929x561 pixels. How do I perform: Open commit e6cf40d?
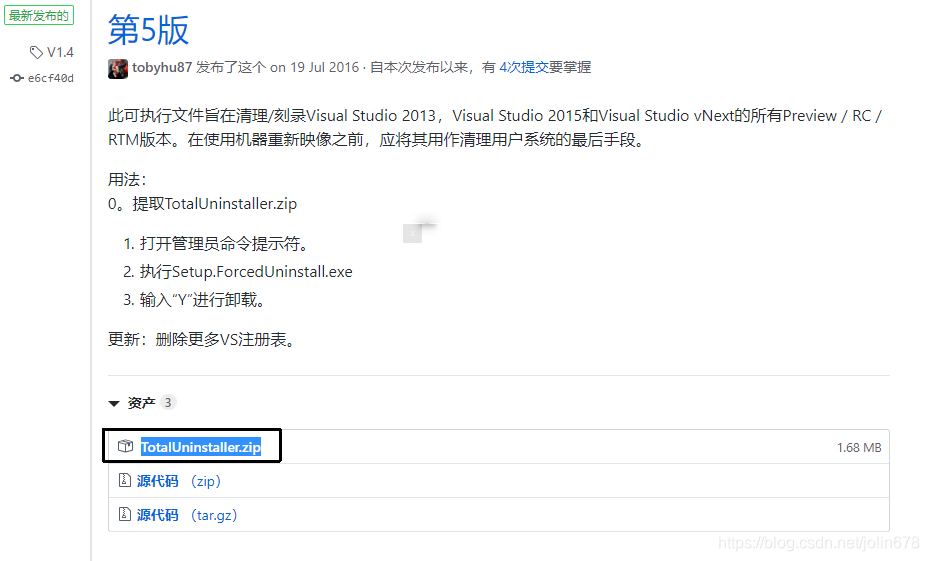[51, 78]
